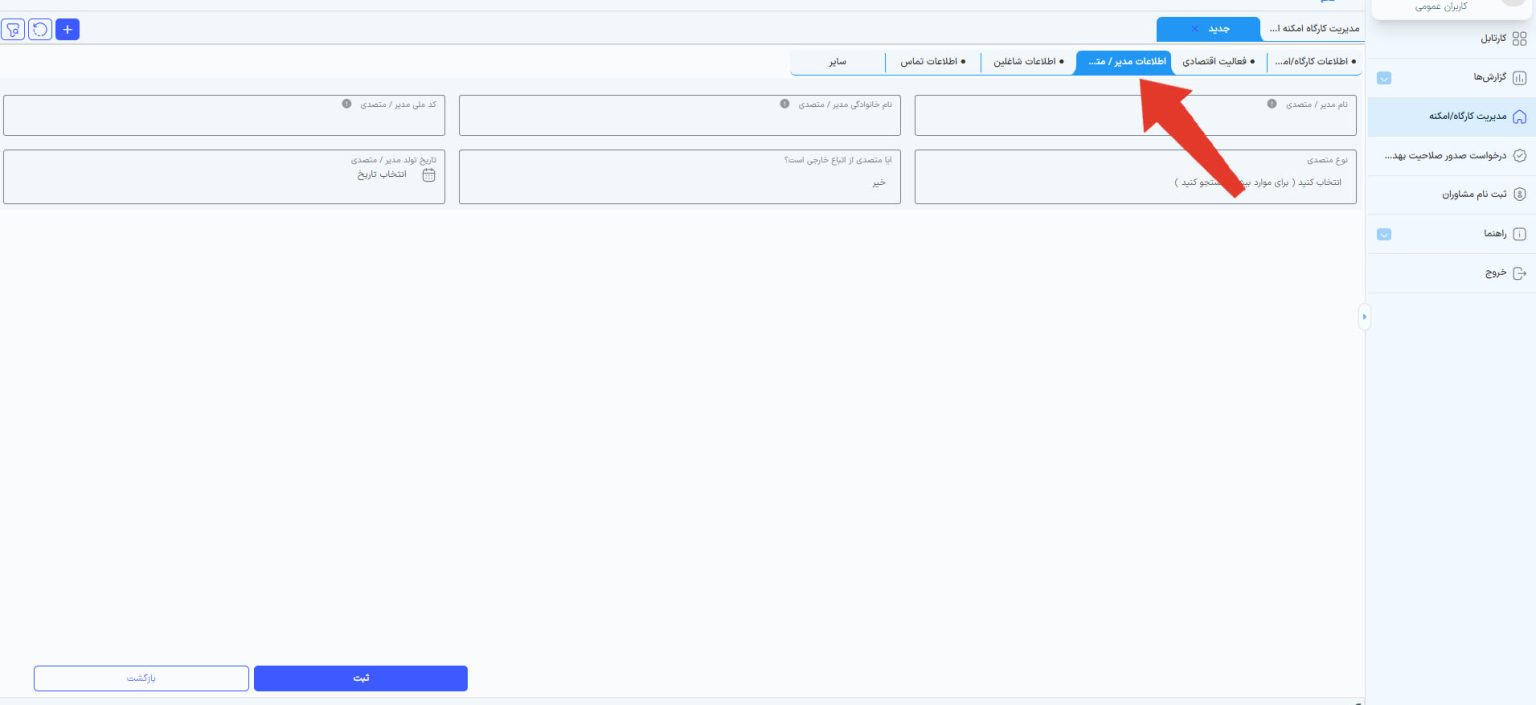Switch to the فعالیت اقتصادی tab
This screenshot has height=705, width=1536.
tap(1219, 62)
